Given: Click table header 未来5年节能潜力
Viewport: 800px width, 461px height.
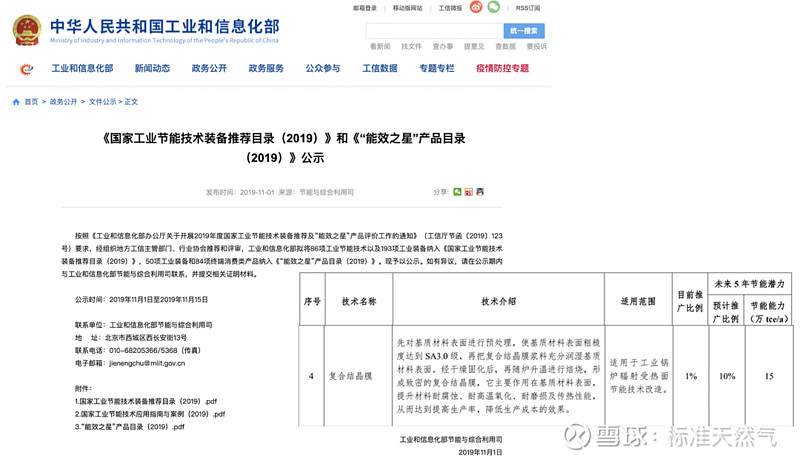Looking at the screenshot, I should point(749,284).
